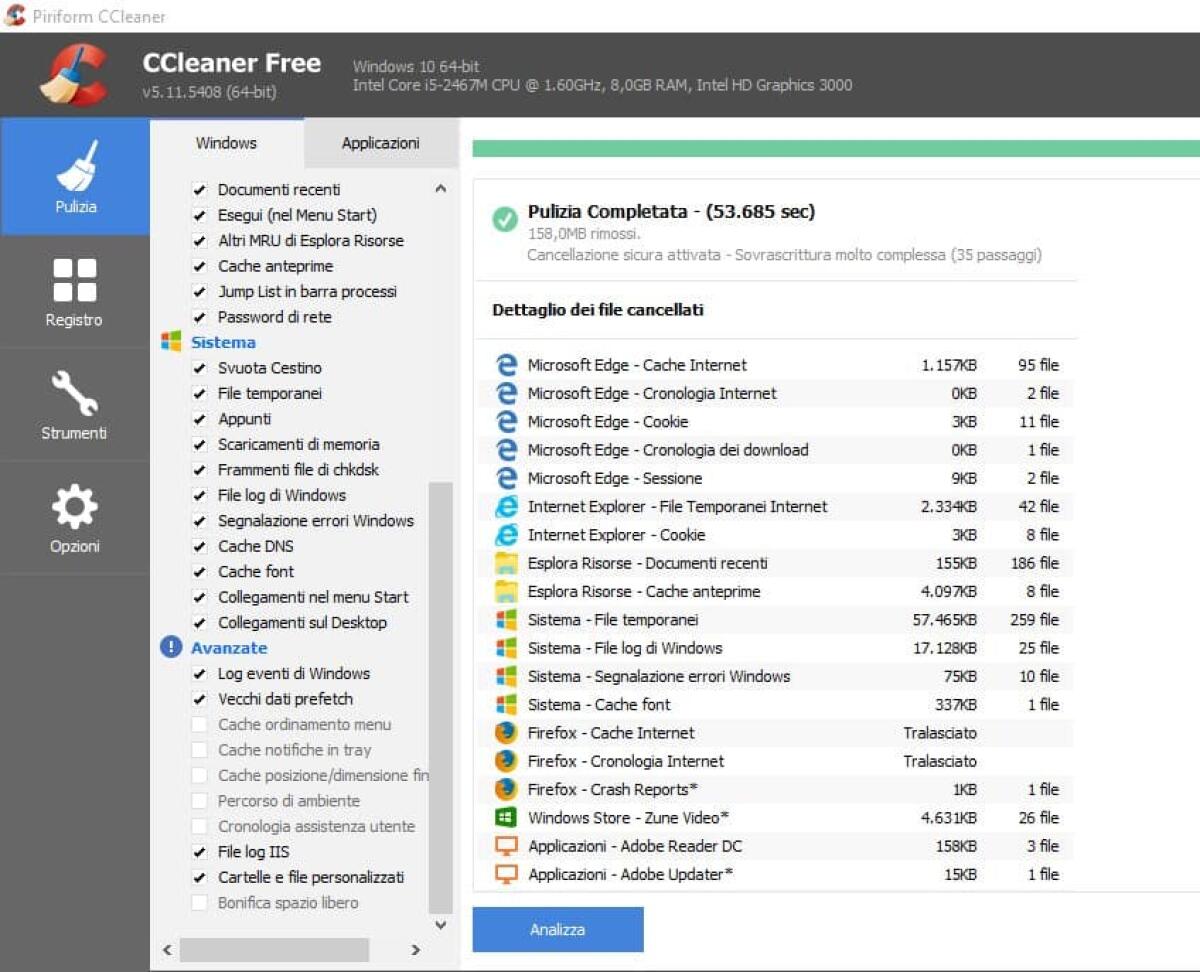Click the Internet Explorer icon beside Cookie
Screen dimensions: 1200x972
[x=506, y=535]
